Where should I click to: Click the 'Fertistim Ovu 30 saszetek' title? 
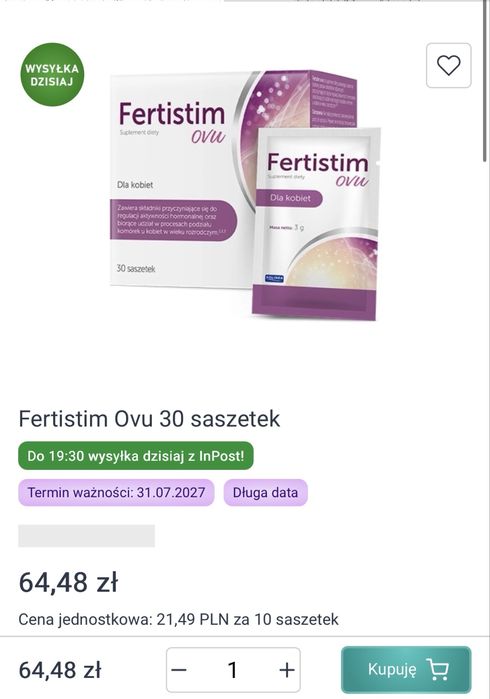[149, 419]
